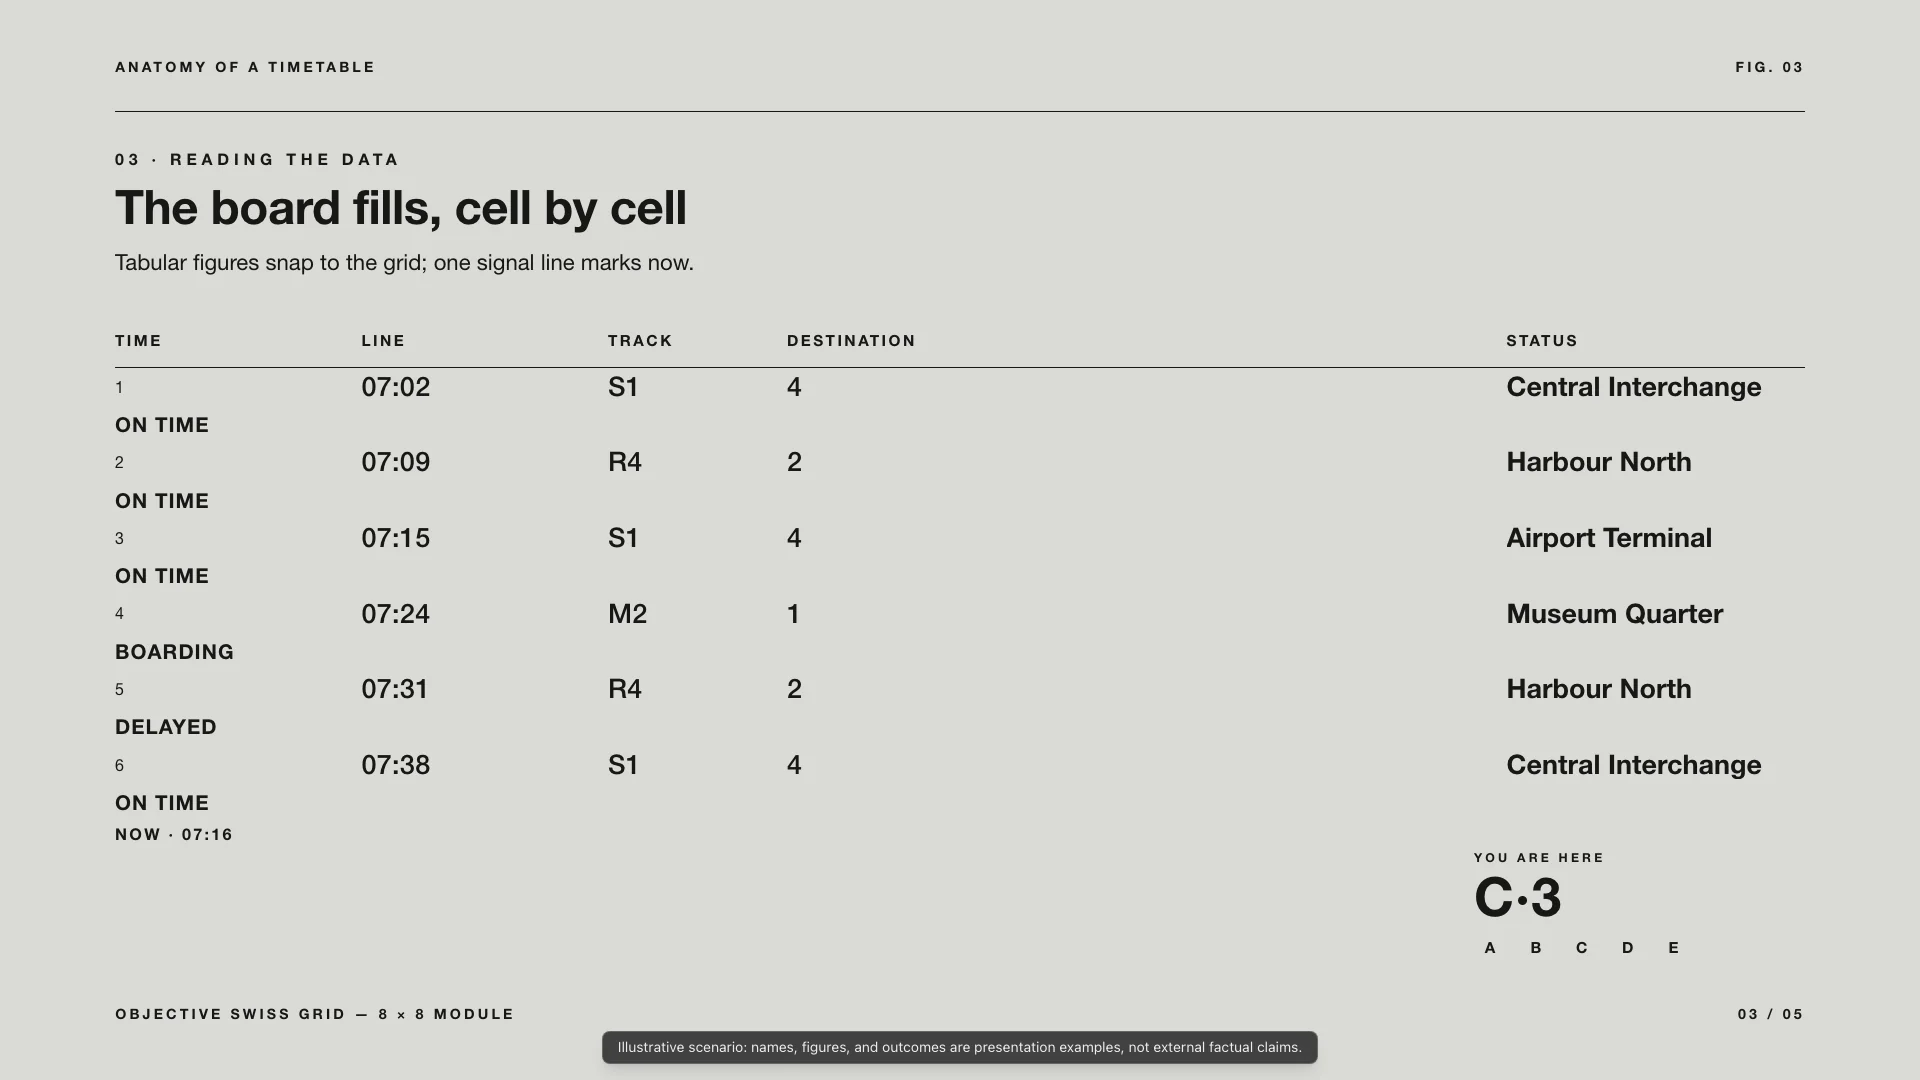The height and width of the screenshot is (1080, 1920).
Task: Click the R4 cell in the 07:09 row
Action: pos(625,462)
